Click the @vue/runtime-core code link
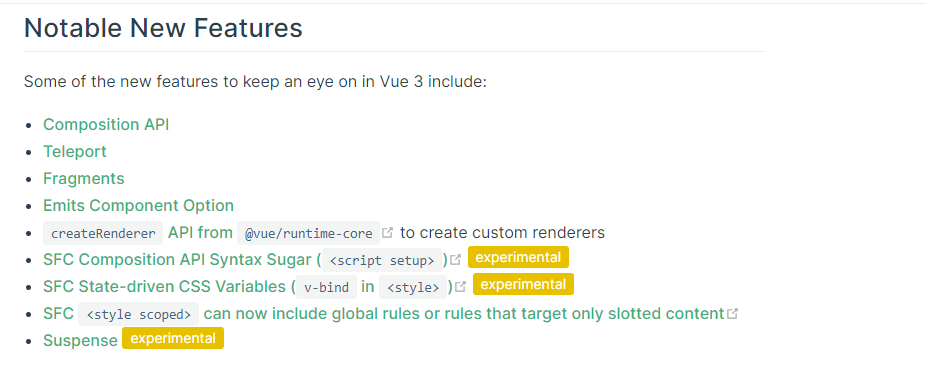Viewport: 926px width, 373px height. (308, 233)
